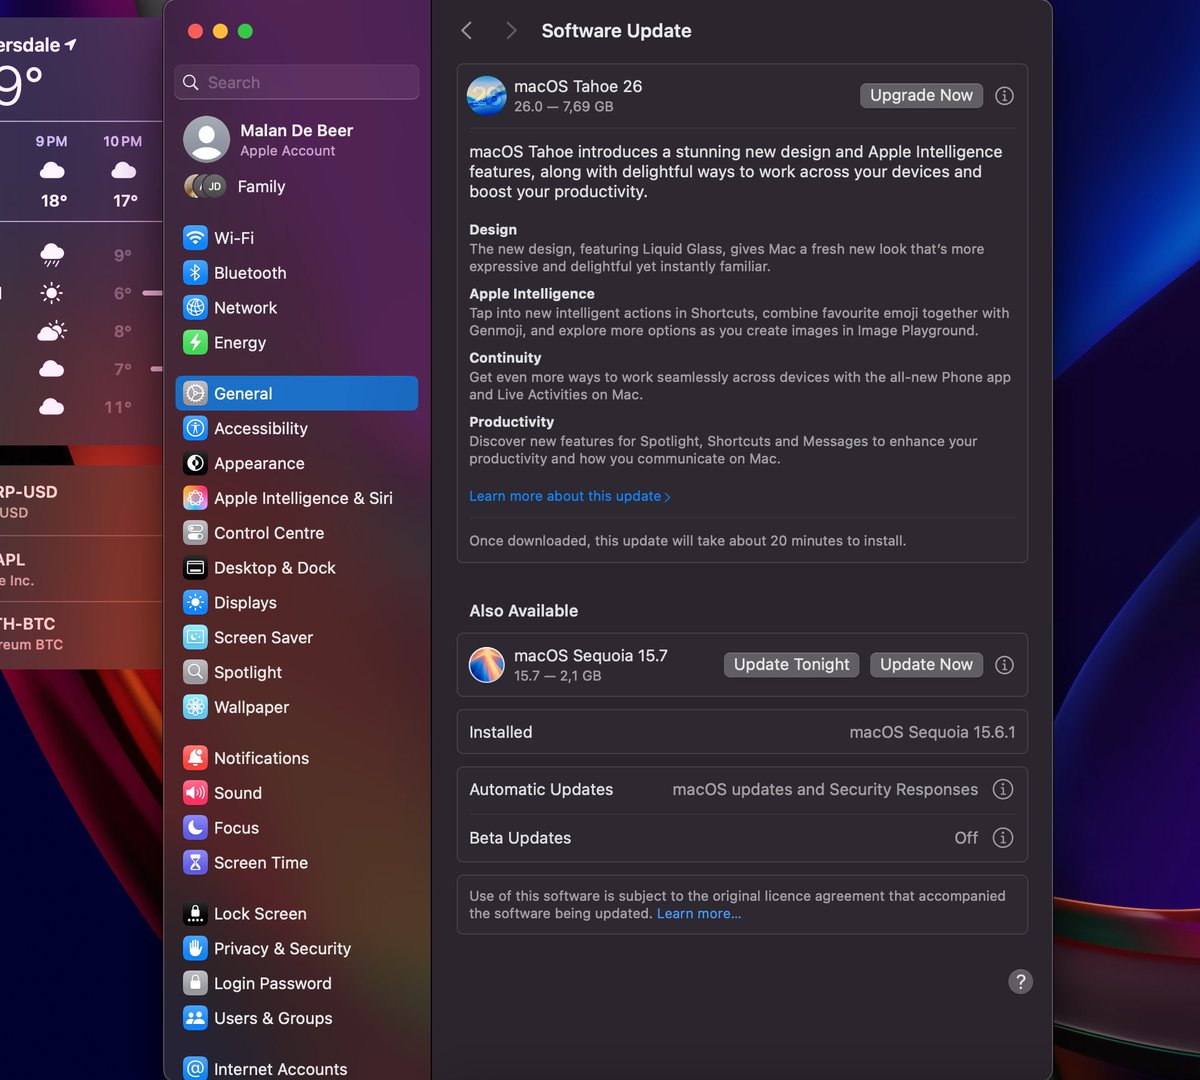Viewport: 1200px width, 1080px height.
Task: Click the Wi-Fi sidebar icon
Action: pyautogui.click(x=195, y=238)
